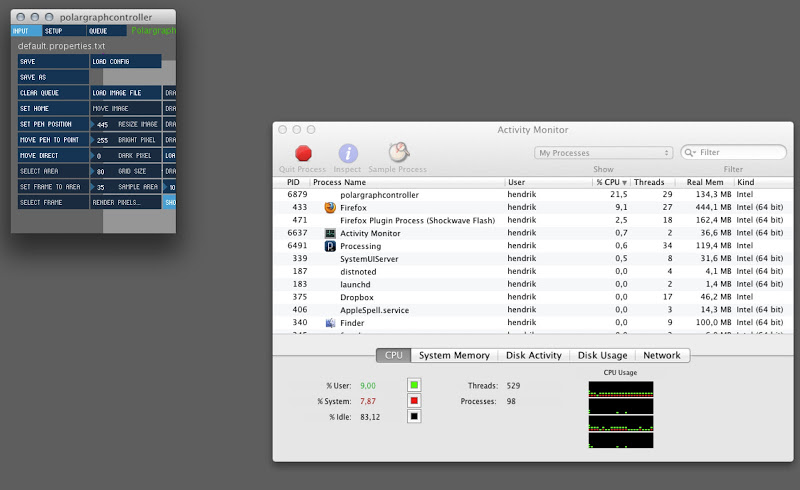Select the Dropbox process row
This screenshot has width=800, height=490.
pos(533,297)
